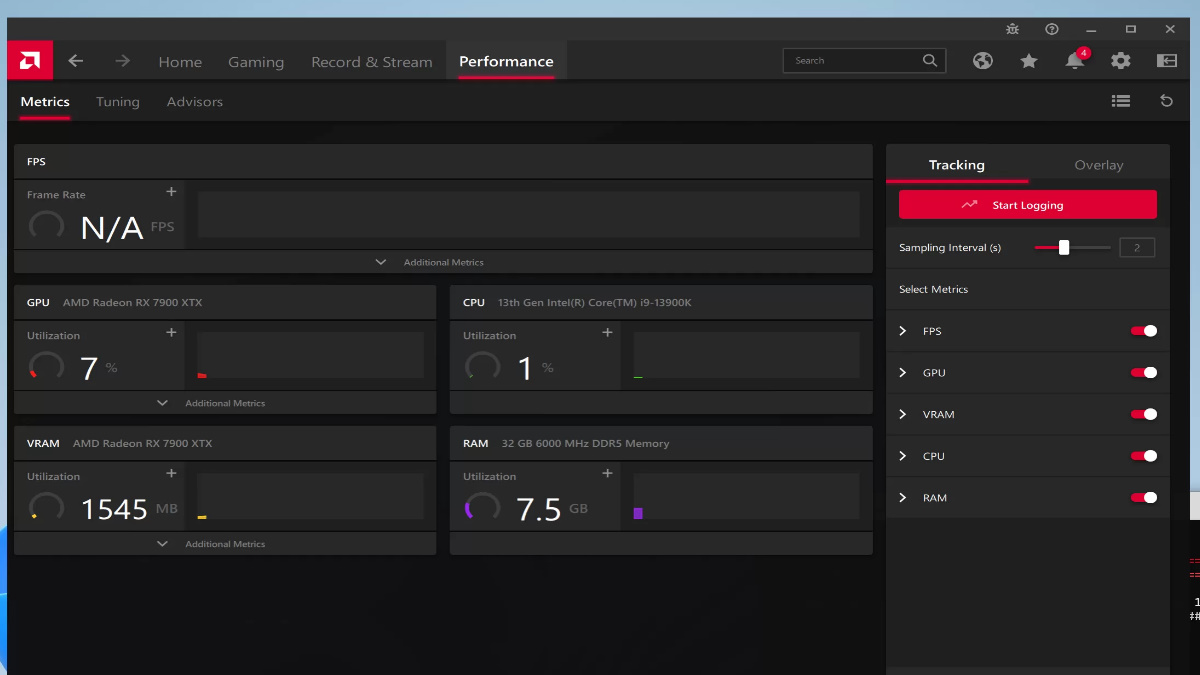Expand FPS Additional Metrics chevron
This screenshot has width=1200, height=675.
coord(380,262)
